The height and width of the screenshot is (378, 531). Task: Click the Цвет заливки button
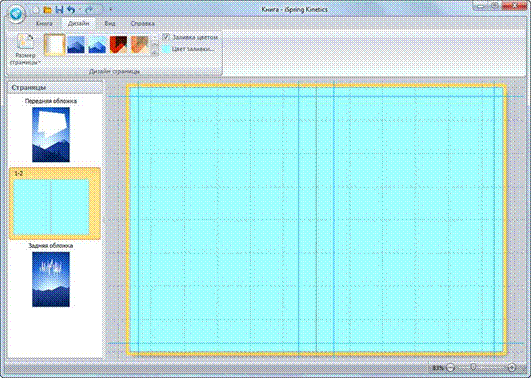pos(189,49)
